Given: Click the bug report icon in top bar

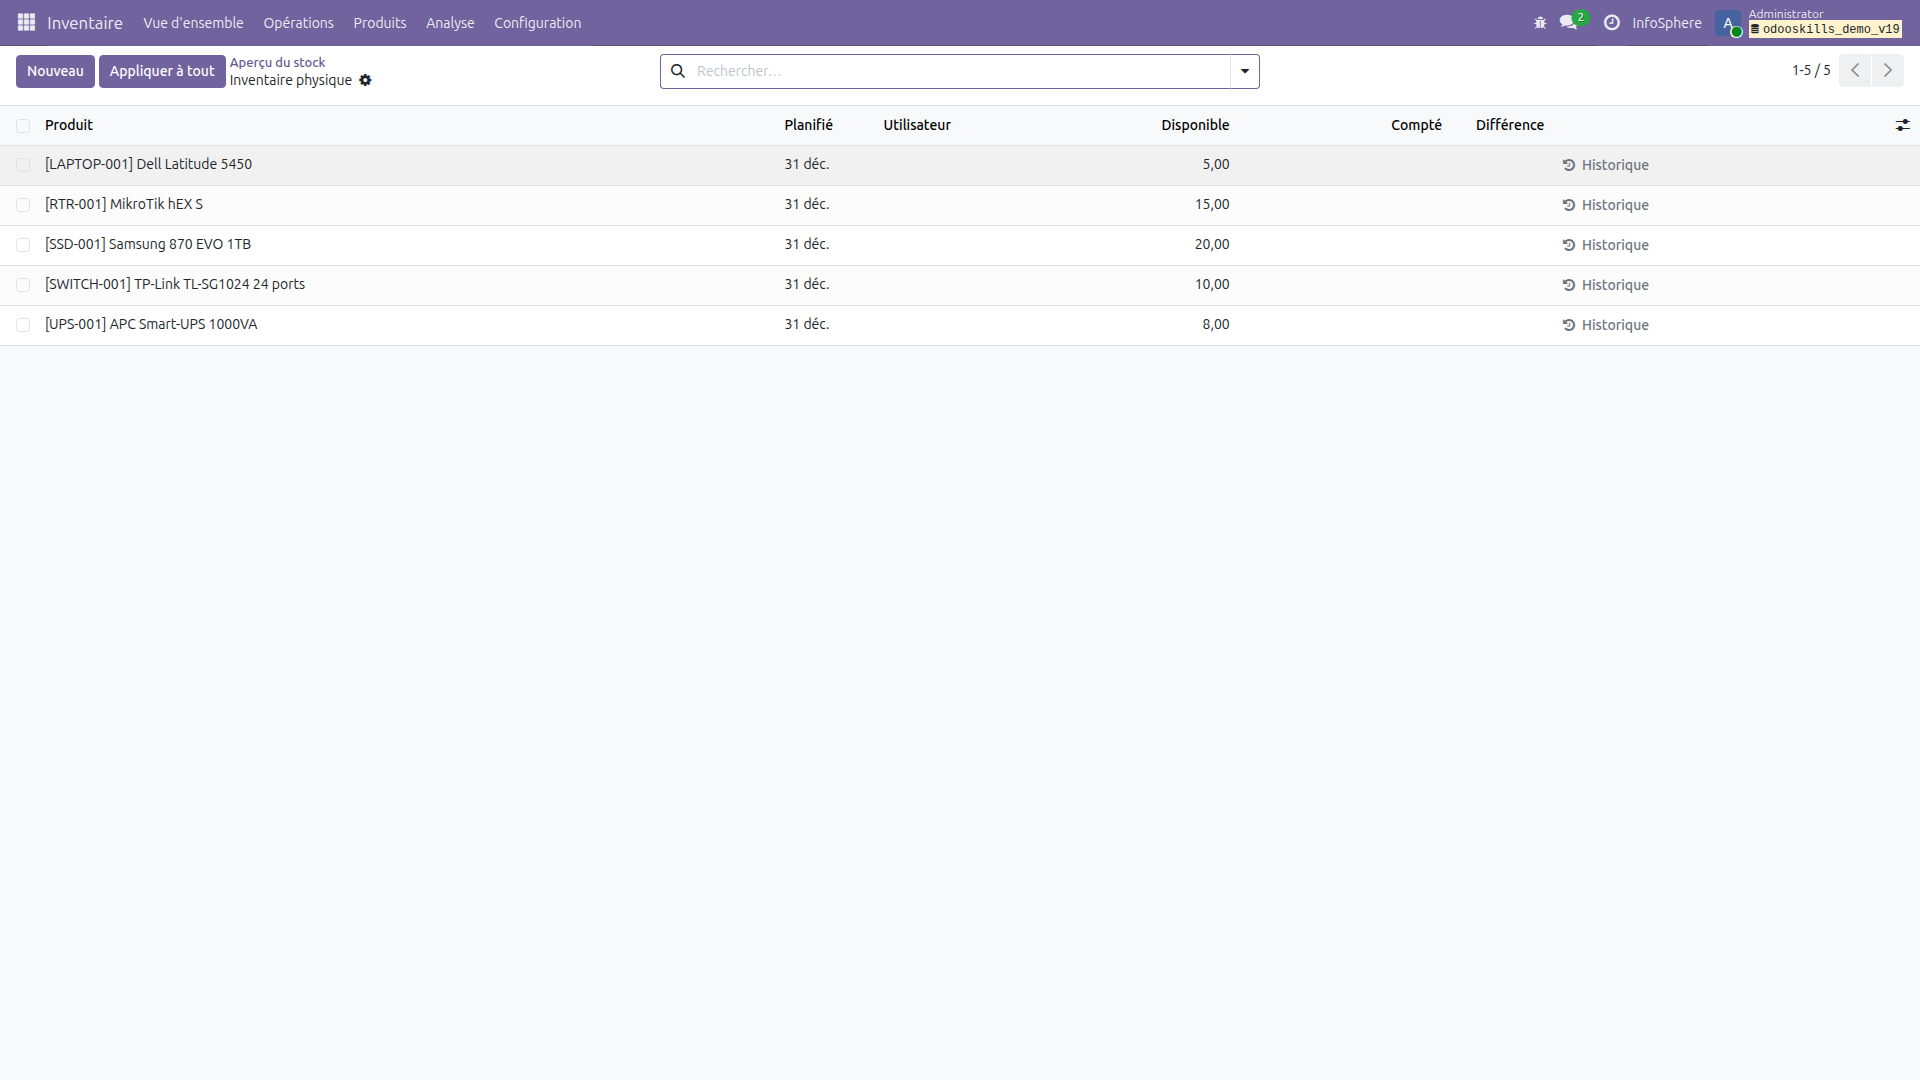Looking at the screenshot, I should [1540, 23].
